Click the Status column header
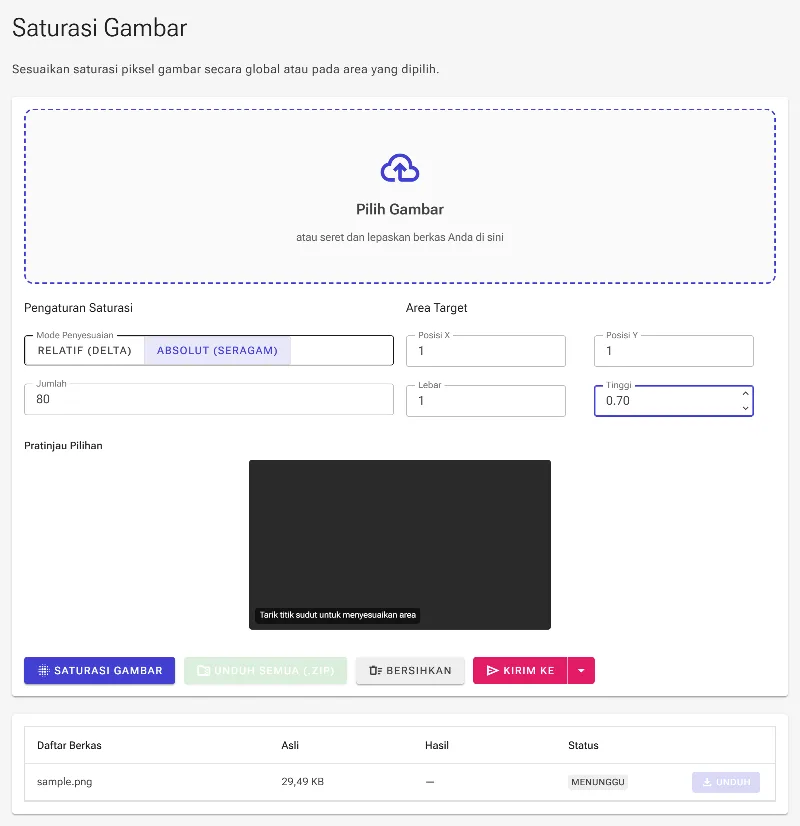Image resolution: width=800 pixels, height=826 pixels. click(x=583, y=745)
